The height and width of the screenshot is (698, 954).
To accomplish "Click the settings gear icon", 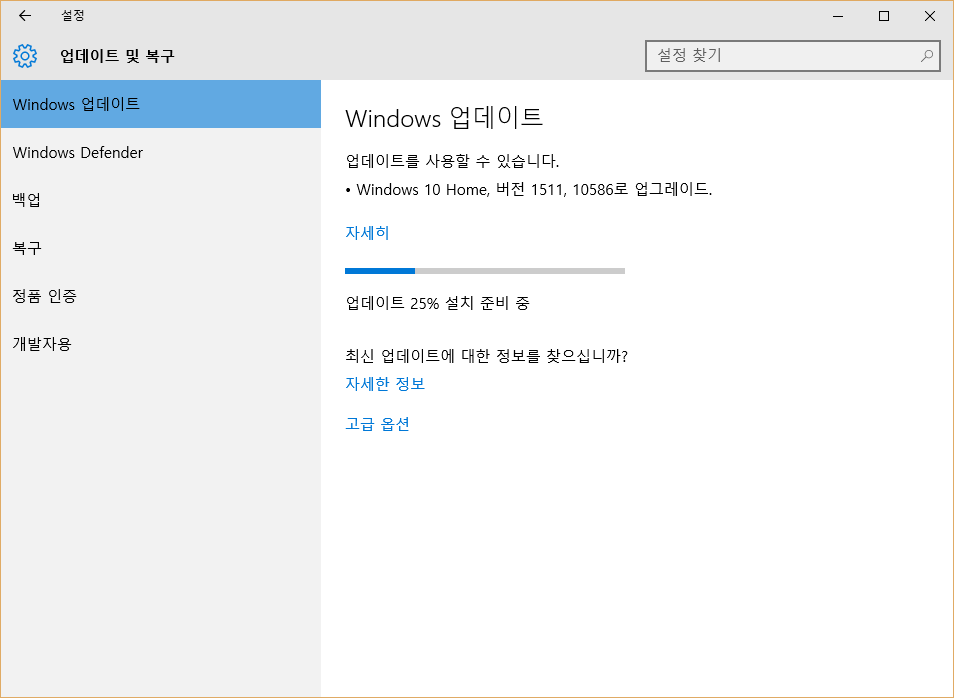I will pyautogui.click(x=25, y=55).
